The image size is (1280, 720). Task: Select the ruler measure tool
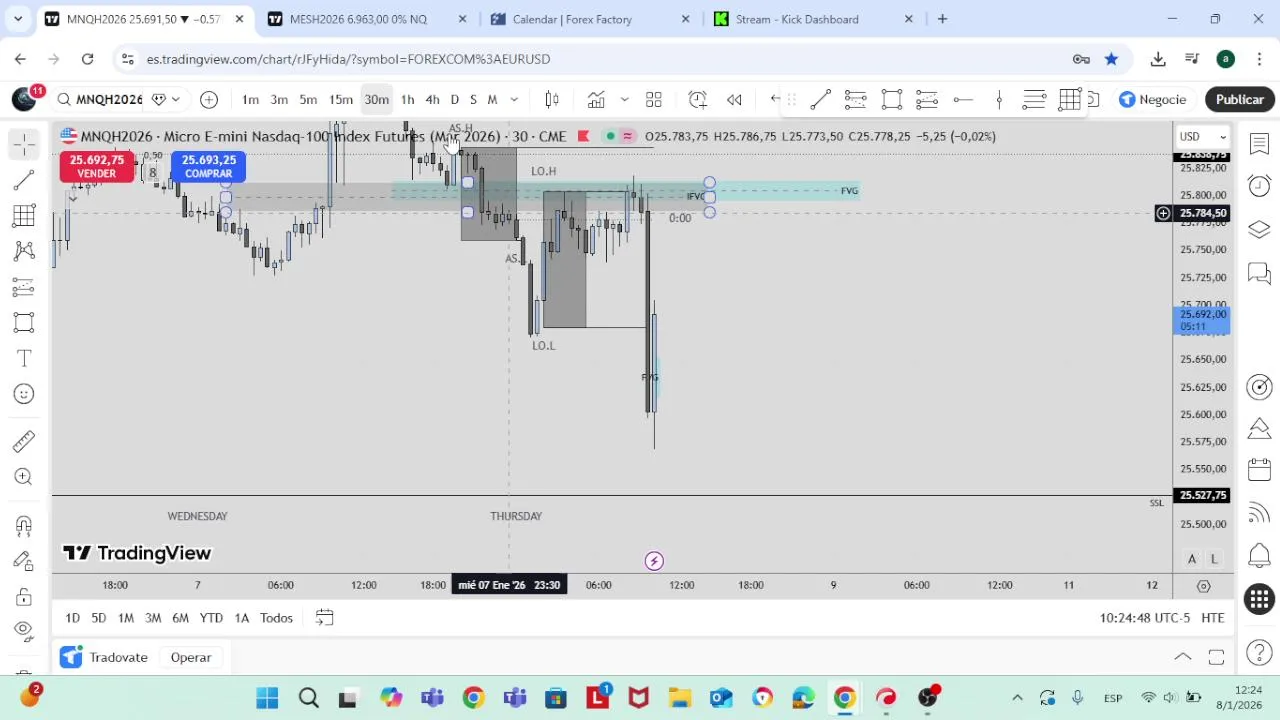point(24,441)
